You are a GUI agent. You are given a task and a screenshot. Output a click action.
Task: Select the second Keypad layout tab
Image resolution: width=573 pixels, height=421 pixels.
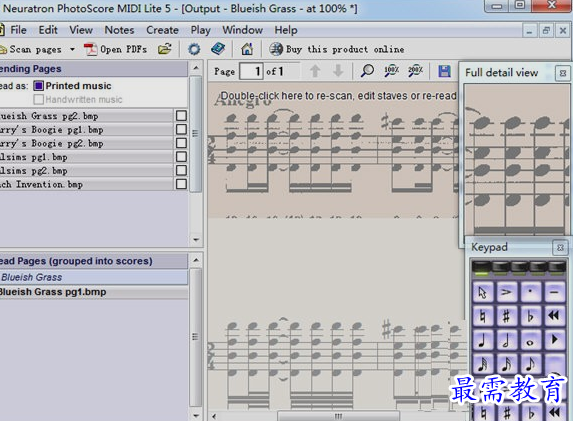(x=500, y=268)
